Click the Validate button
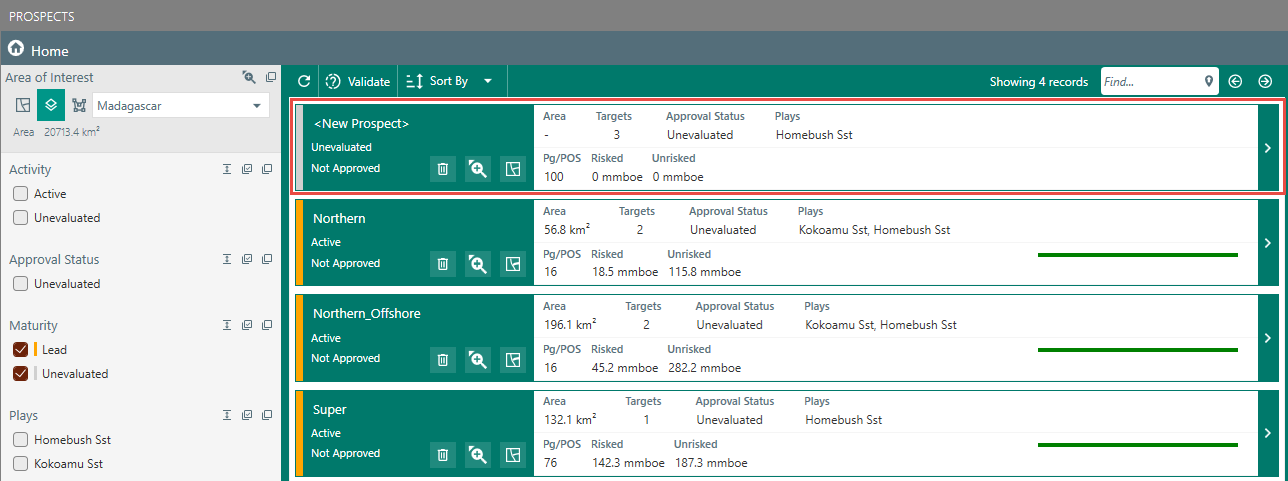 358,81
